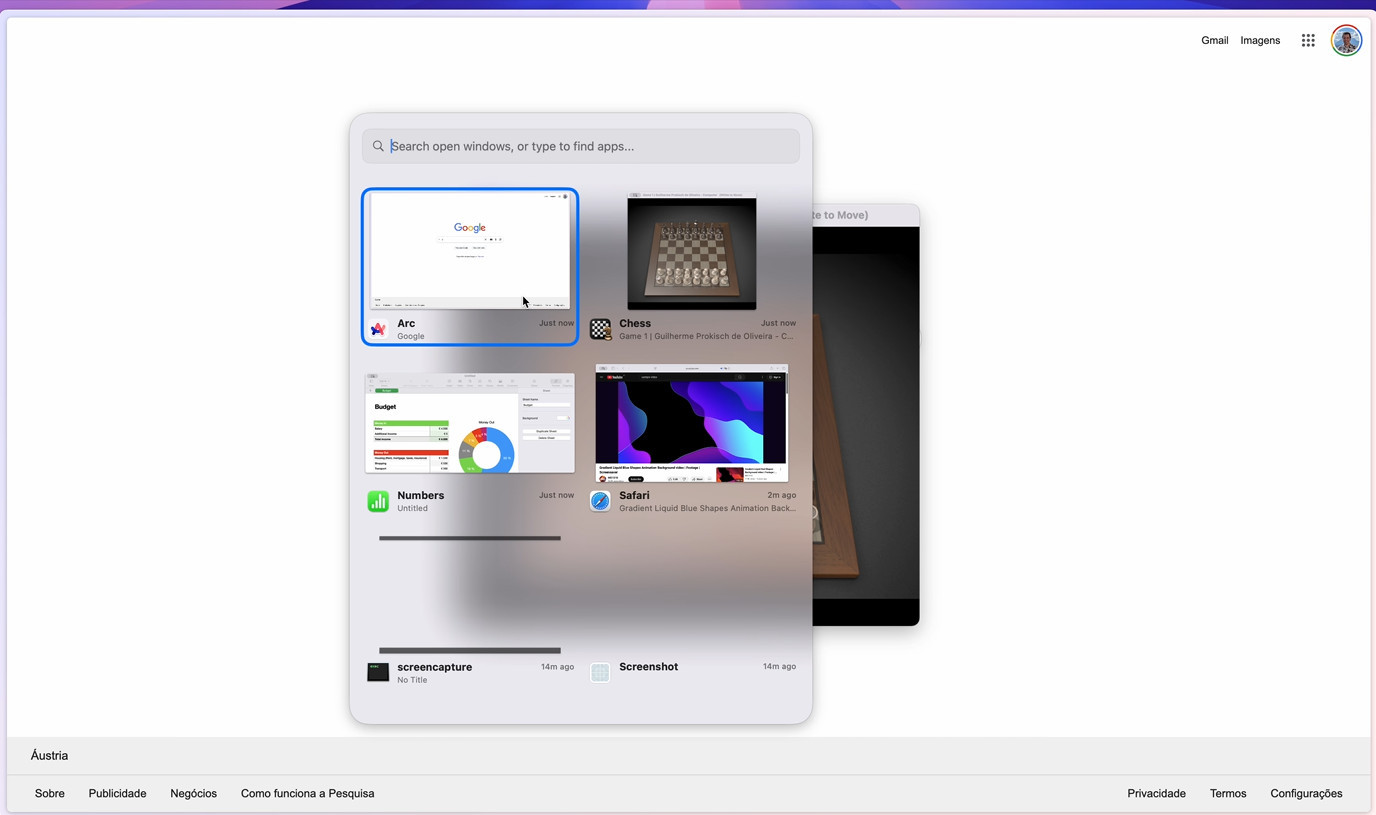Open the Termos footer link
Viewport: 1376px width, 815px height.
1228,793
